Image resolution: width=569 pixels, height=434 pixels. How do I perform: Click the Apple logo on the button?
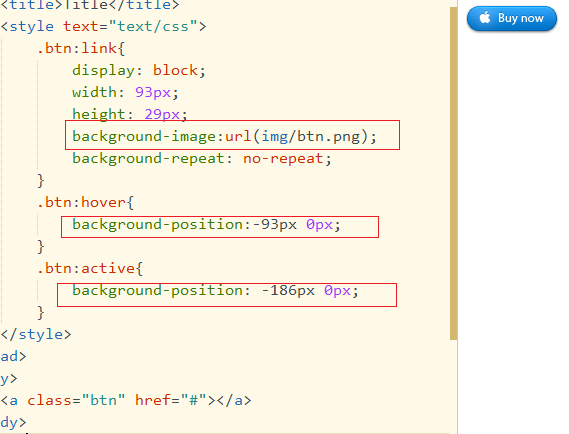coord(485,17)
